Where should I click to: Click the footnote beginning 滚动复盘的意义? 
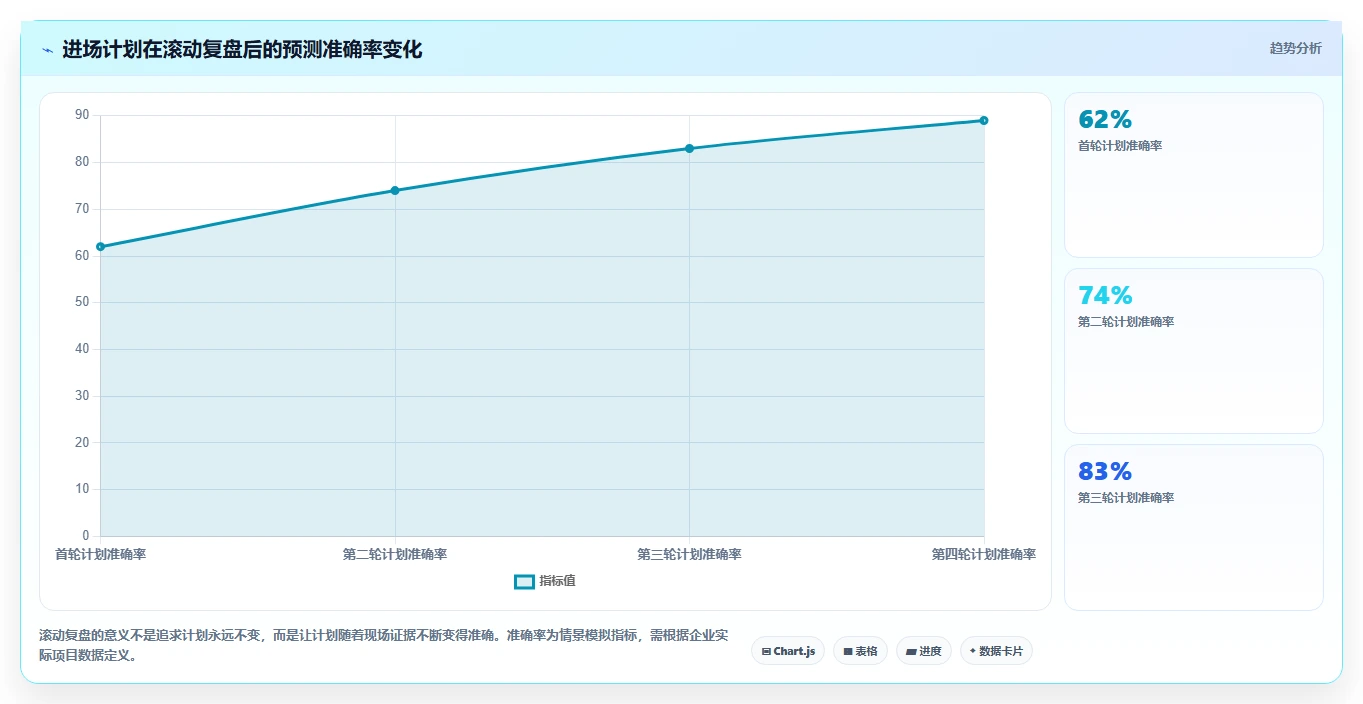pos(383,646)
